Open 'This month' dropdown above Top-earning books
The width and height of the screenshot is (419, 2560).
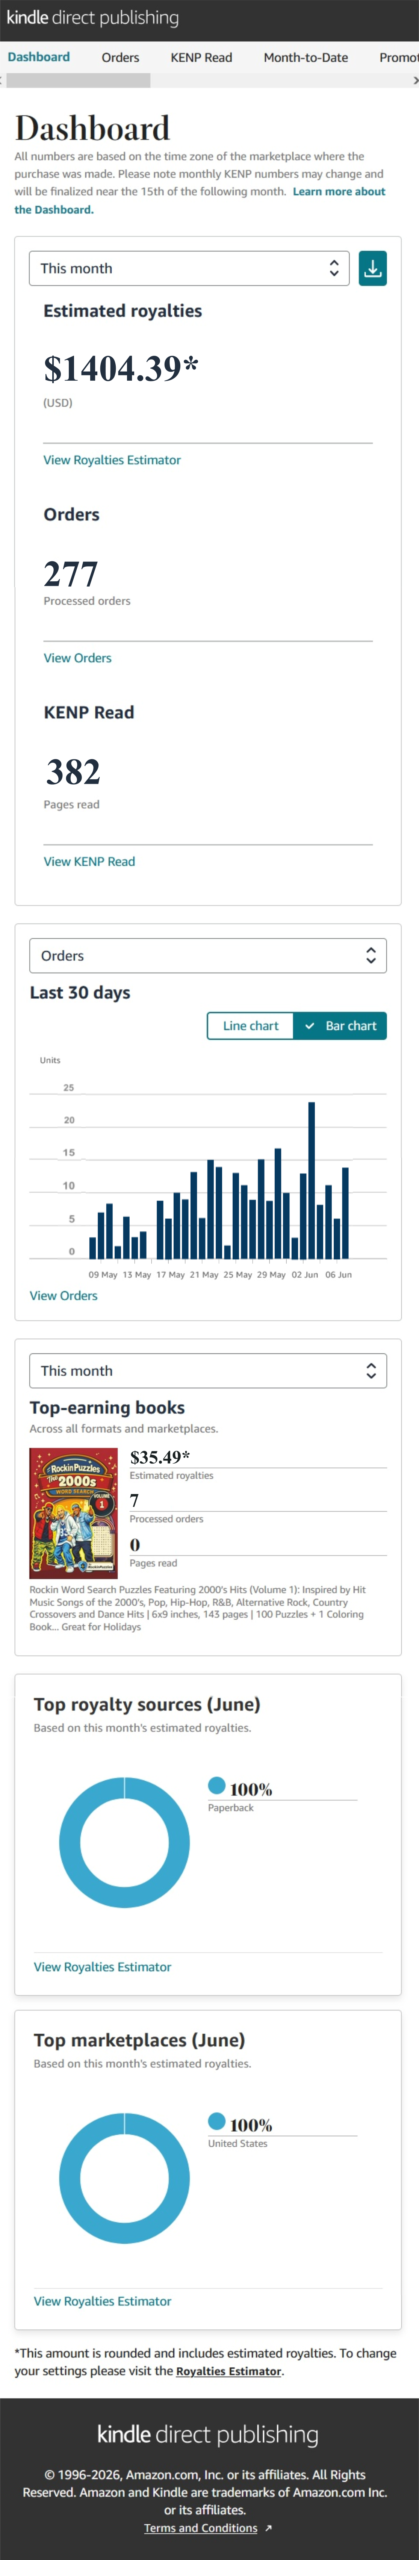coord(208,1371)
